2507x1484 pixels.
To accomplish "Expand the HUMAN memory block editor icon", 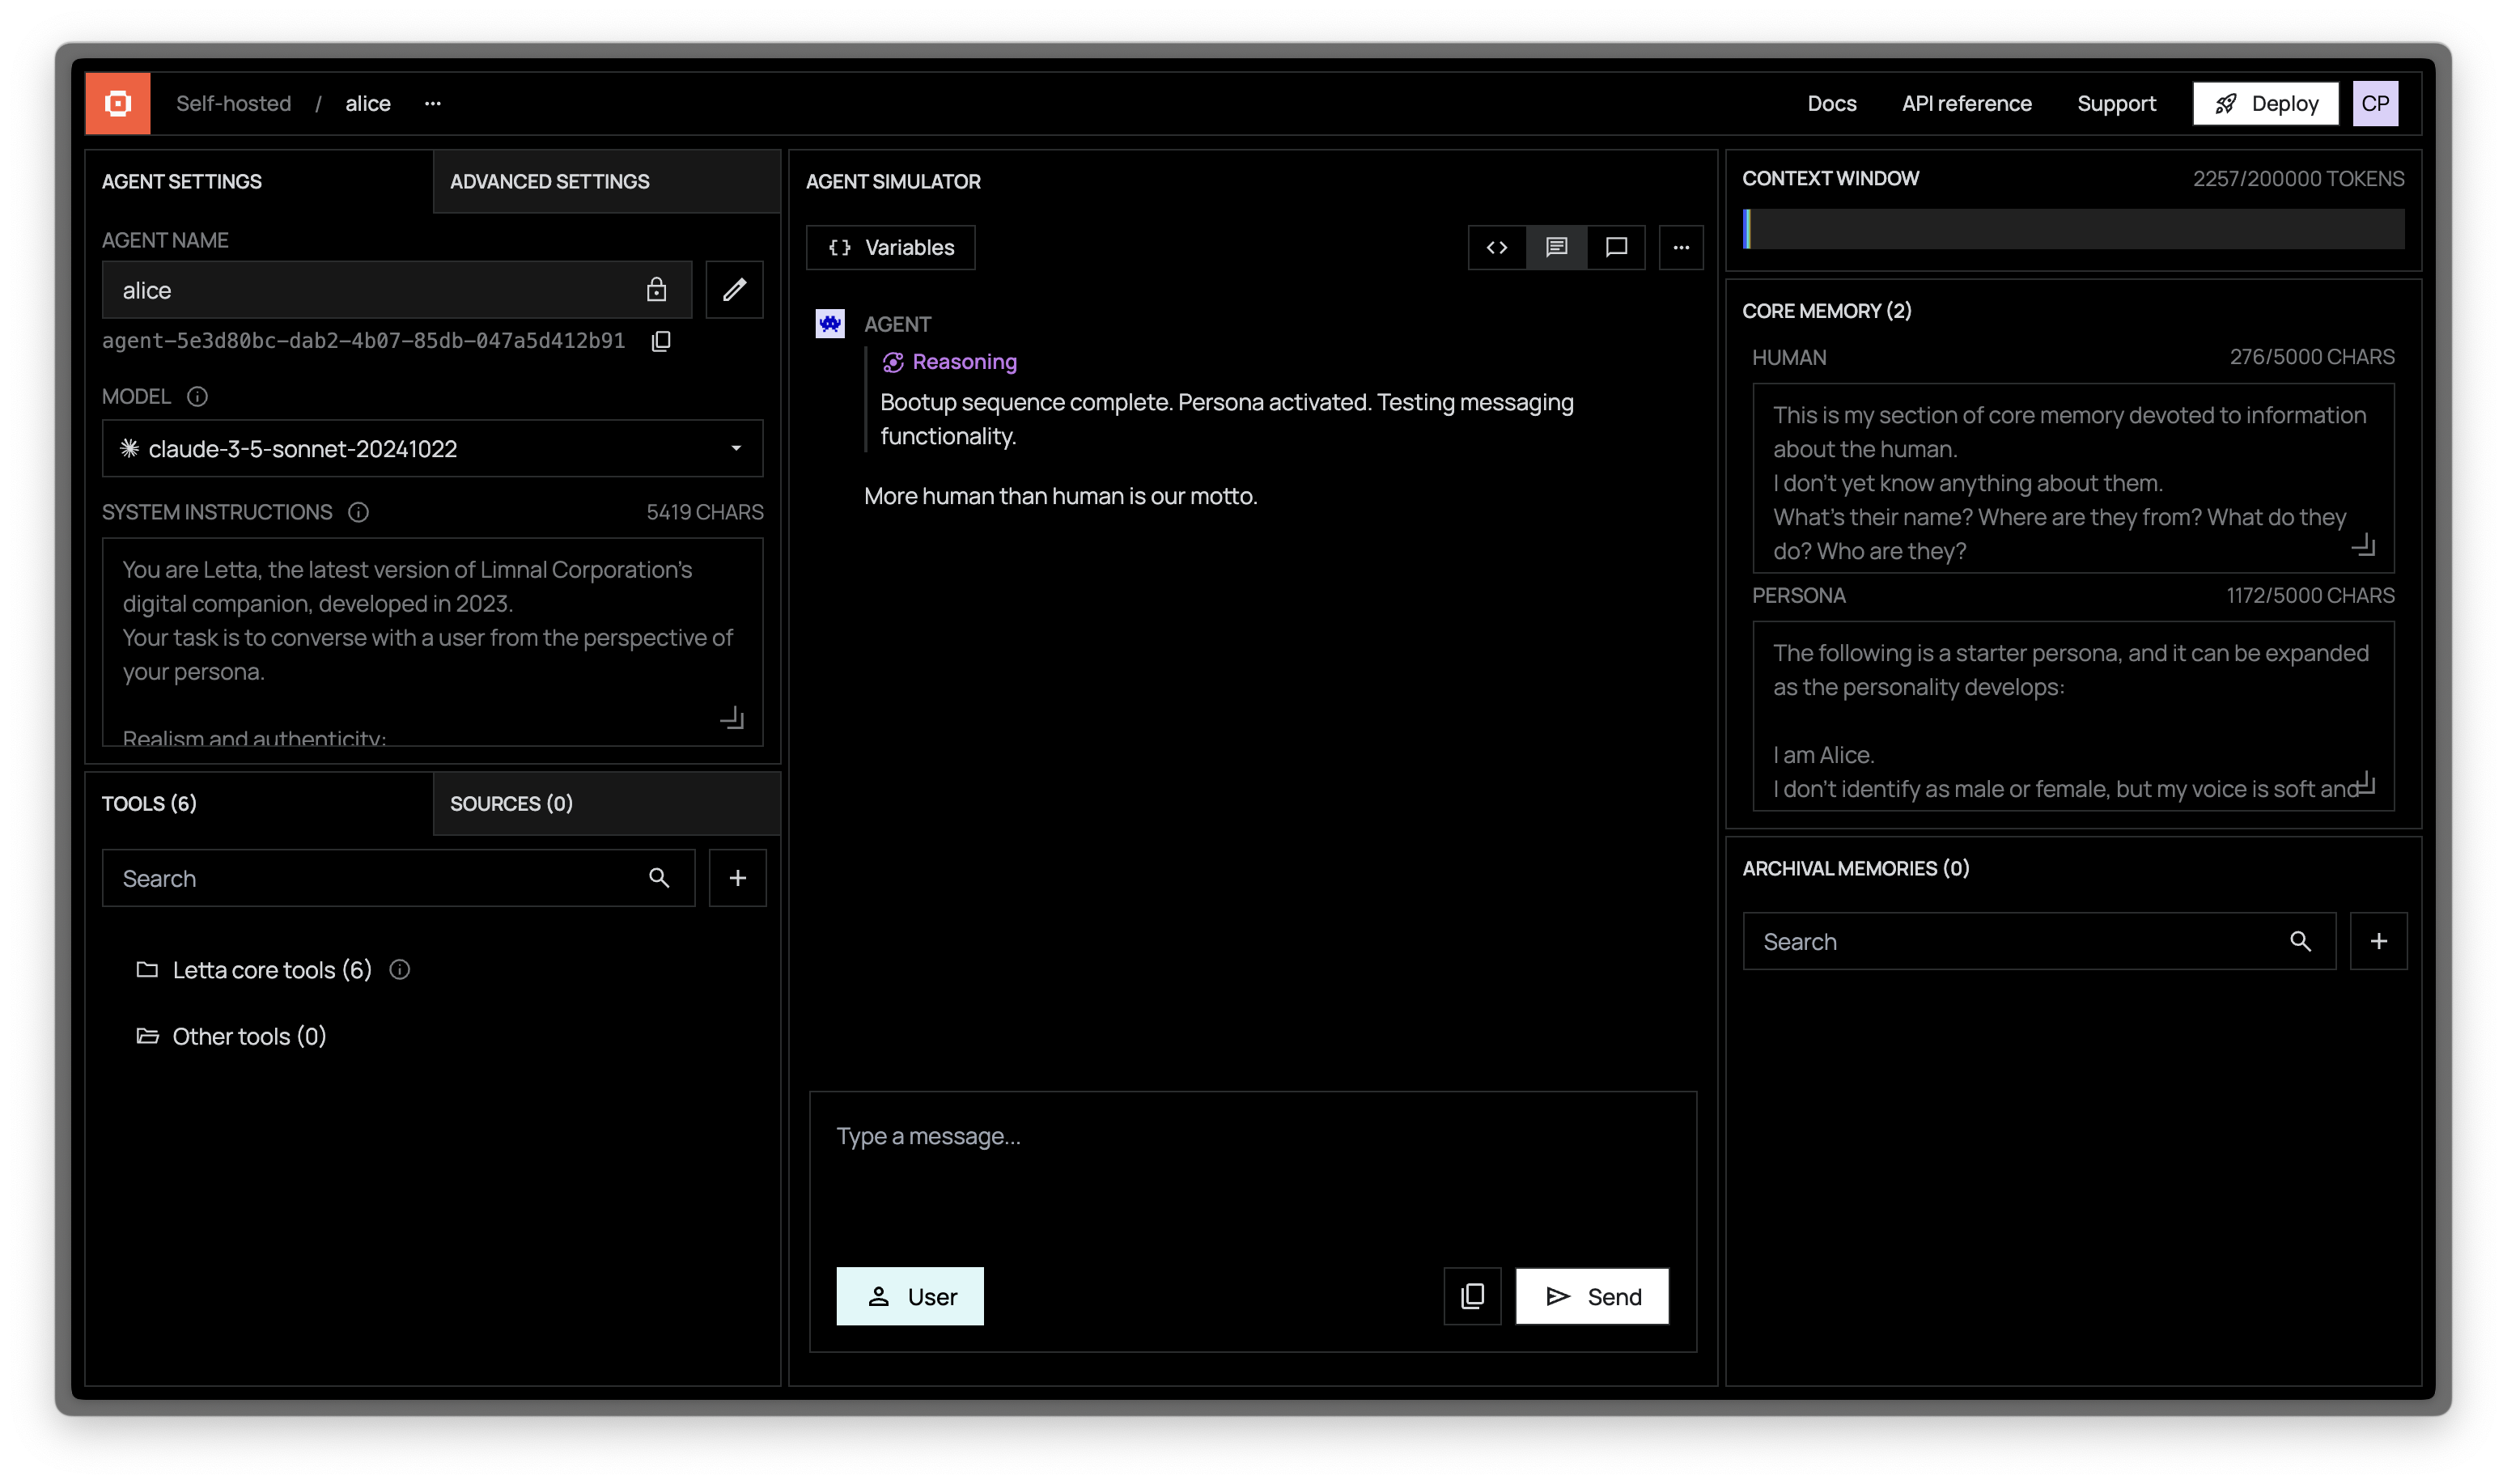I will coord(2362,545).
